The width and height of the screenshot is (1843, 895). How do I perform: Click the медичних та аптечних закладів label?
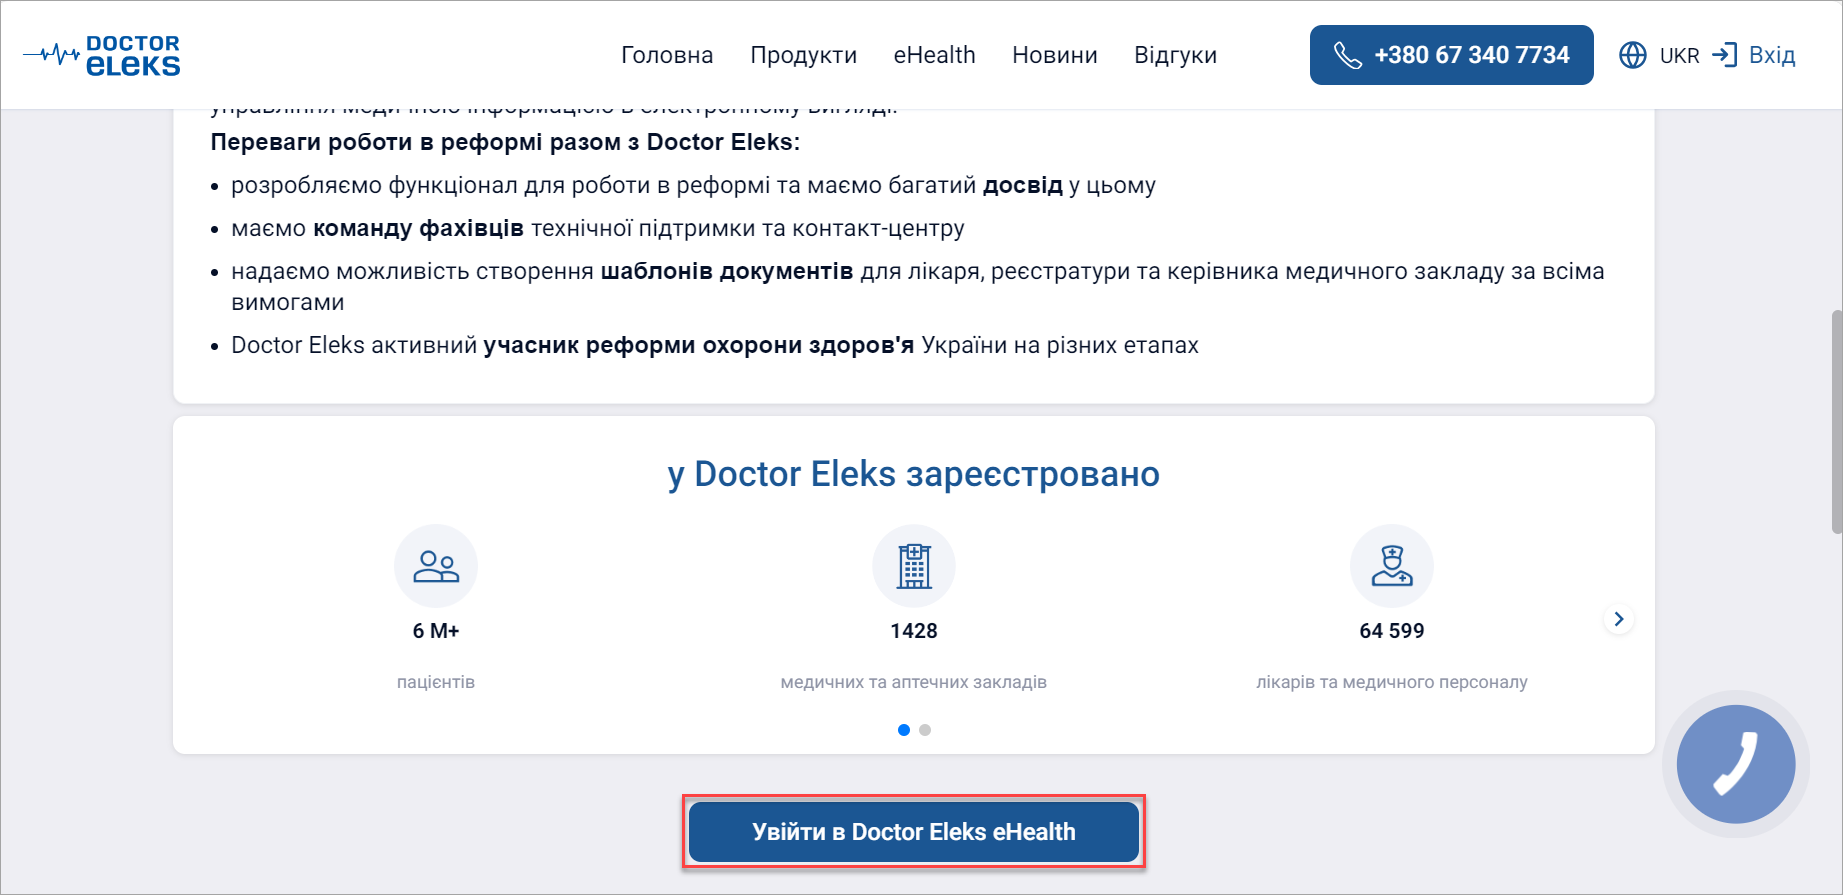pyautogui.click(x=914, y=682)
